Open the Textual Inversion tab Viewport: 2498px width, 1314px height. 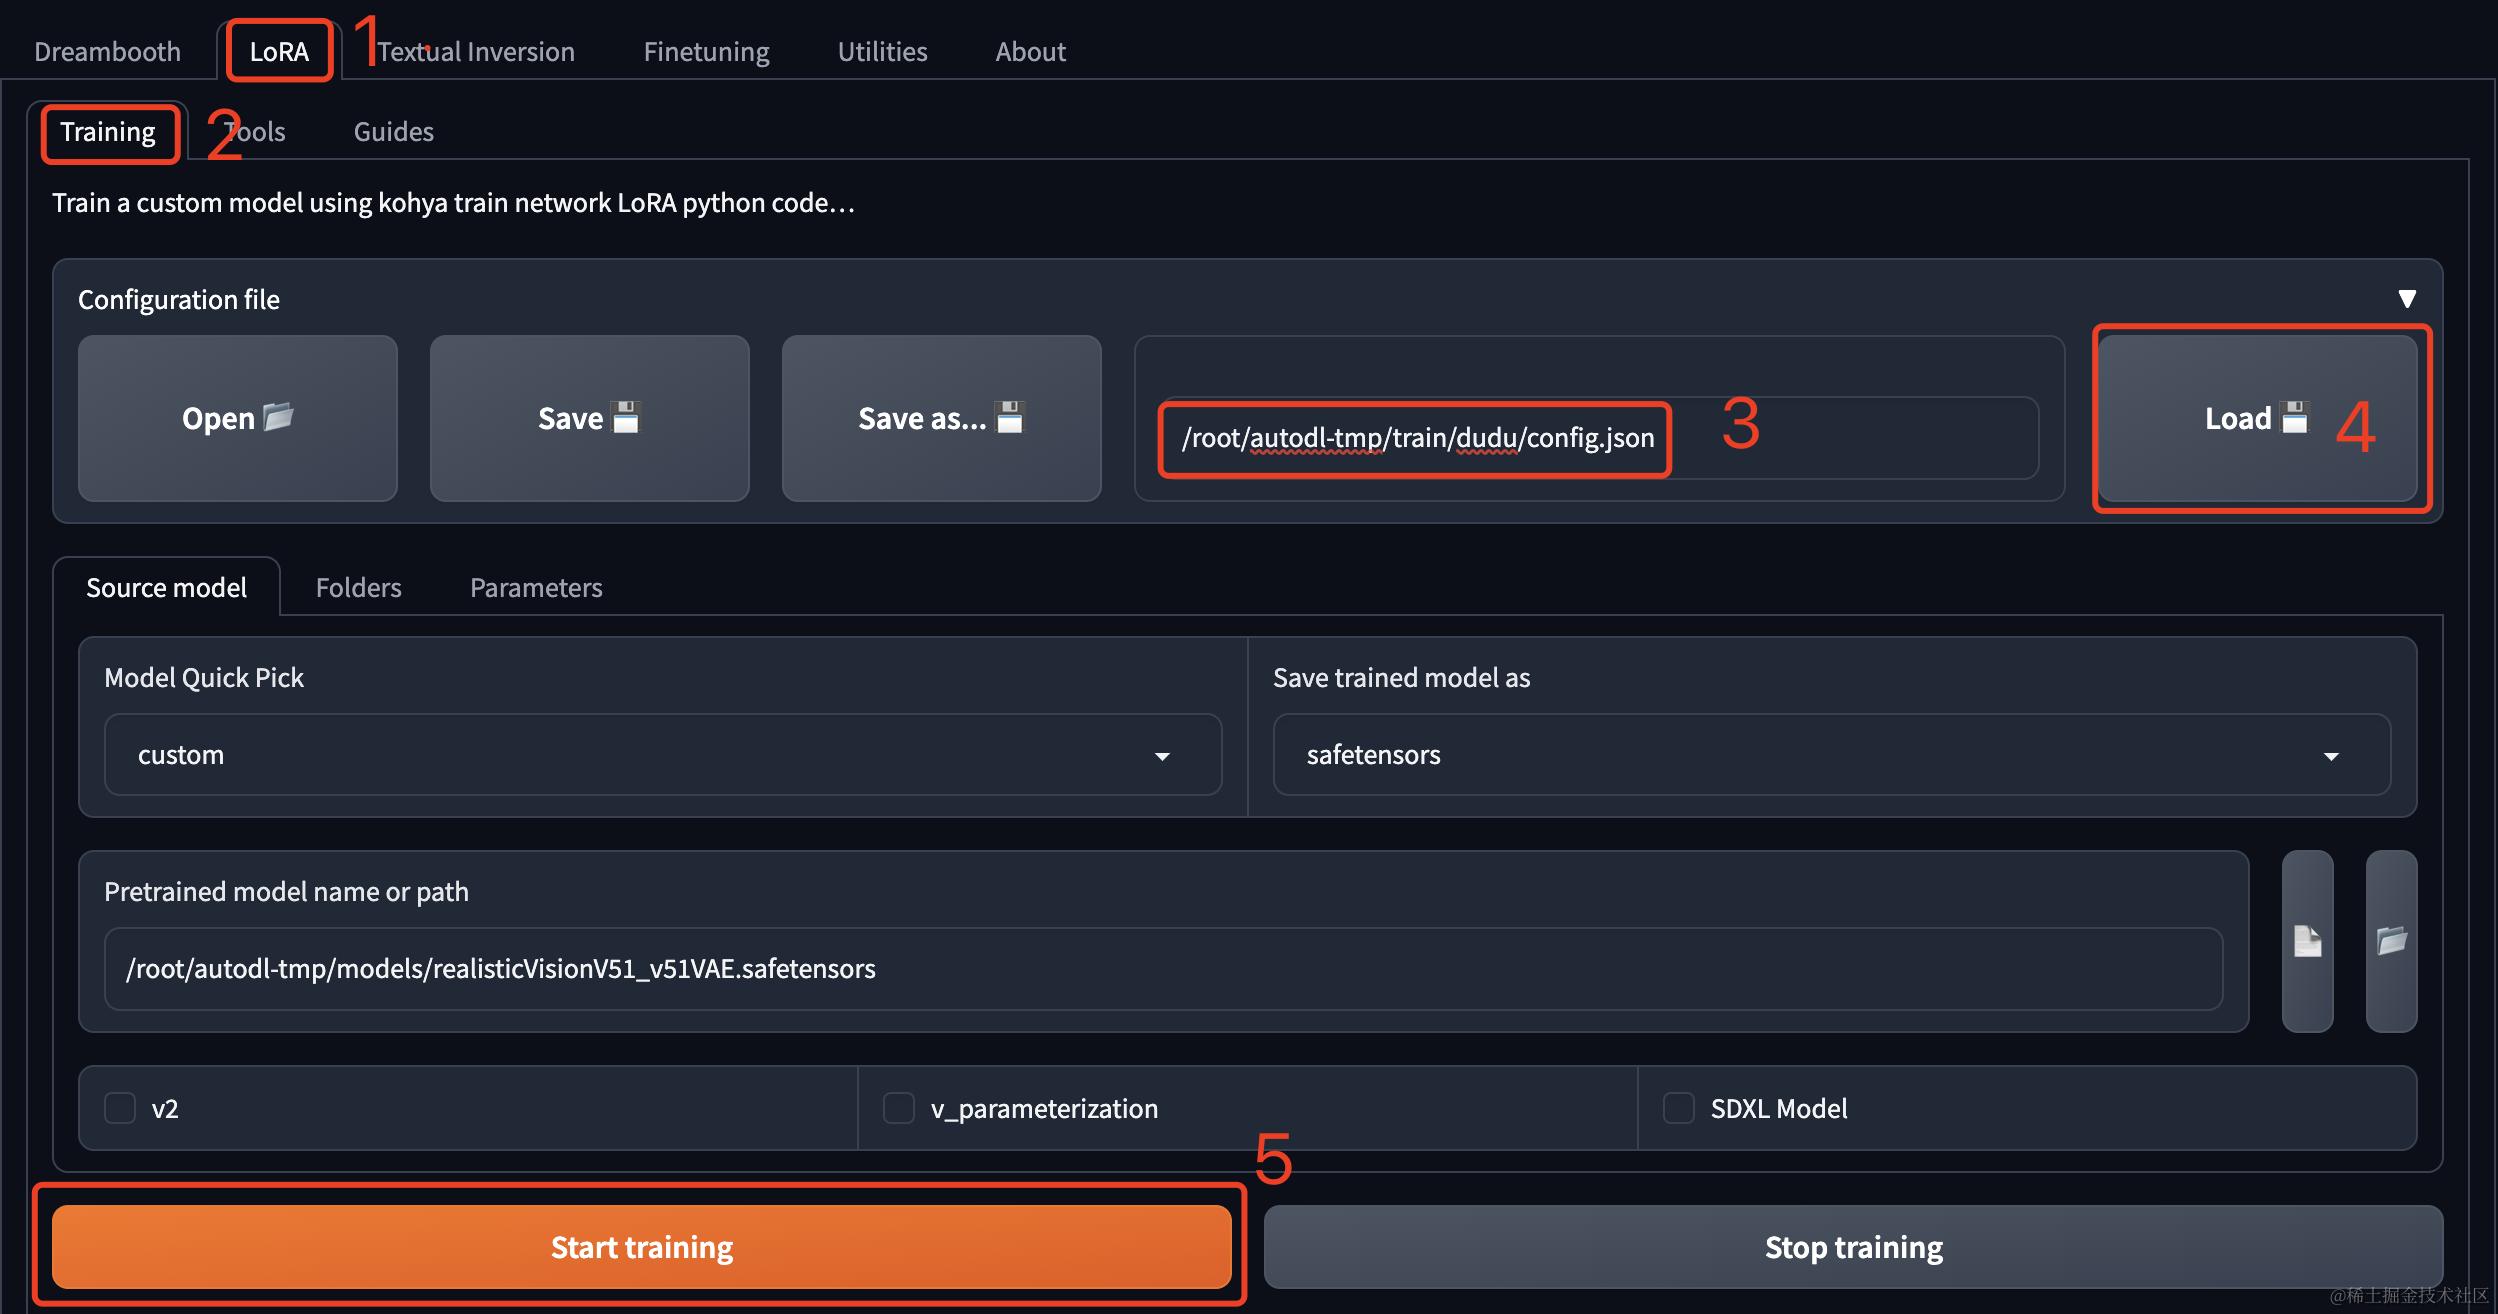point(475,51)
